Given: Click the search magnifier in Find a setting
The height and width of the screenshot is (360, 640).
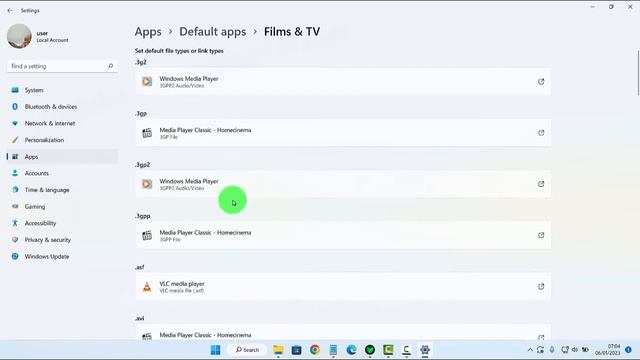Looking at the screenshot, I should point(110,66).
